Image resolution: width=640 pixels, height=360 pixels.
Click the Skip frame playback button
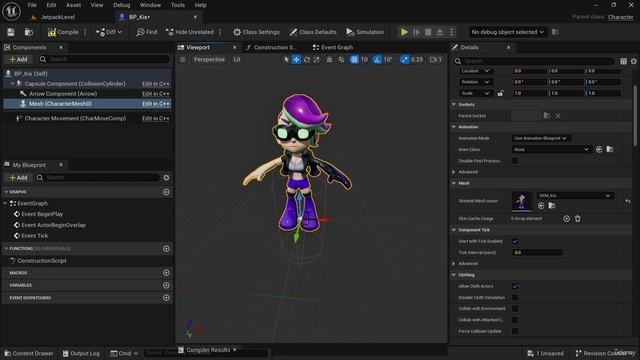[x=416, y=32]
